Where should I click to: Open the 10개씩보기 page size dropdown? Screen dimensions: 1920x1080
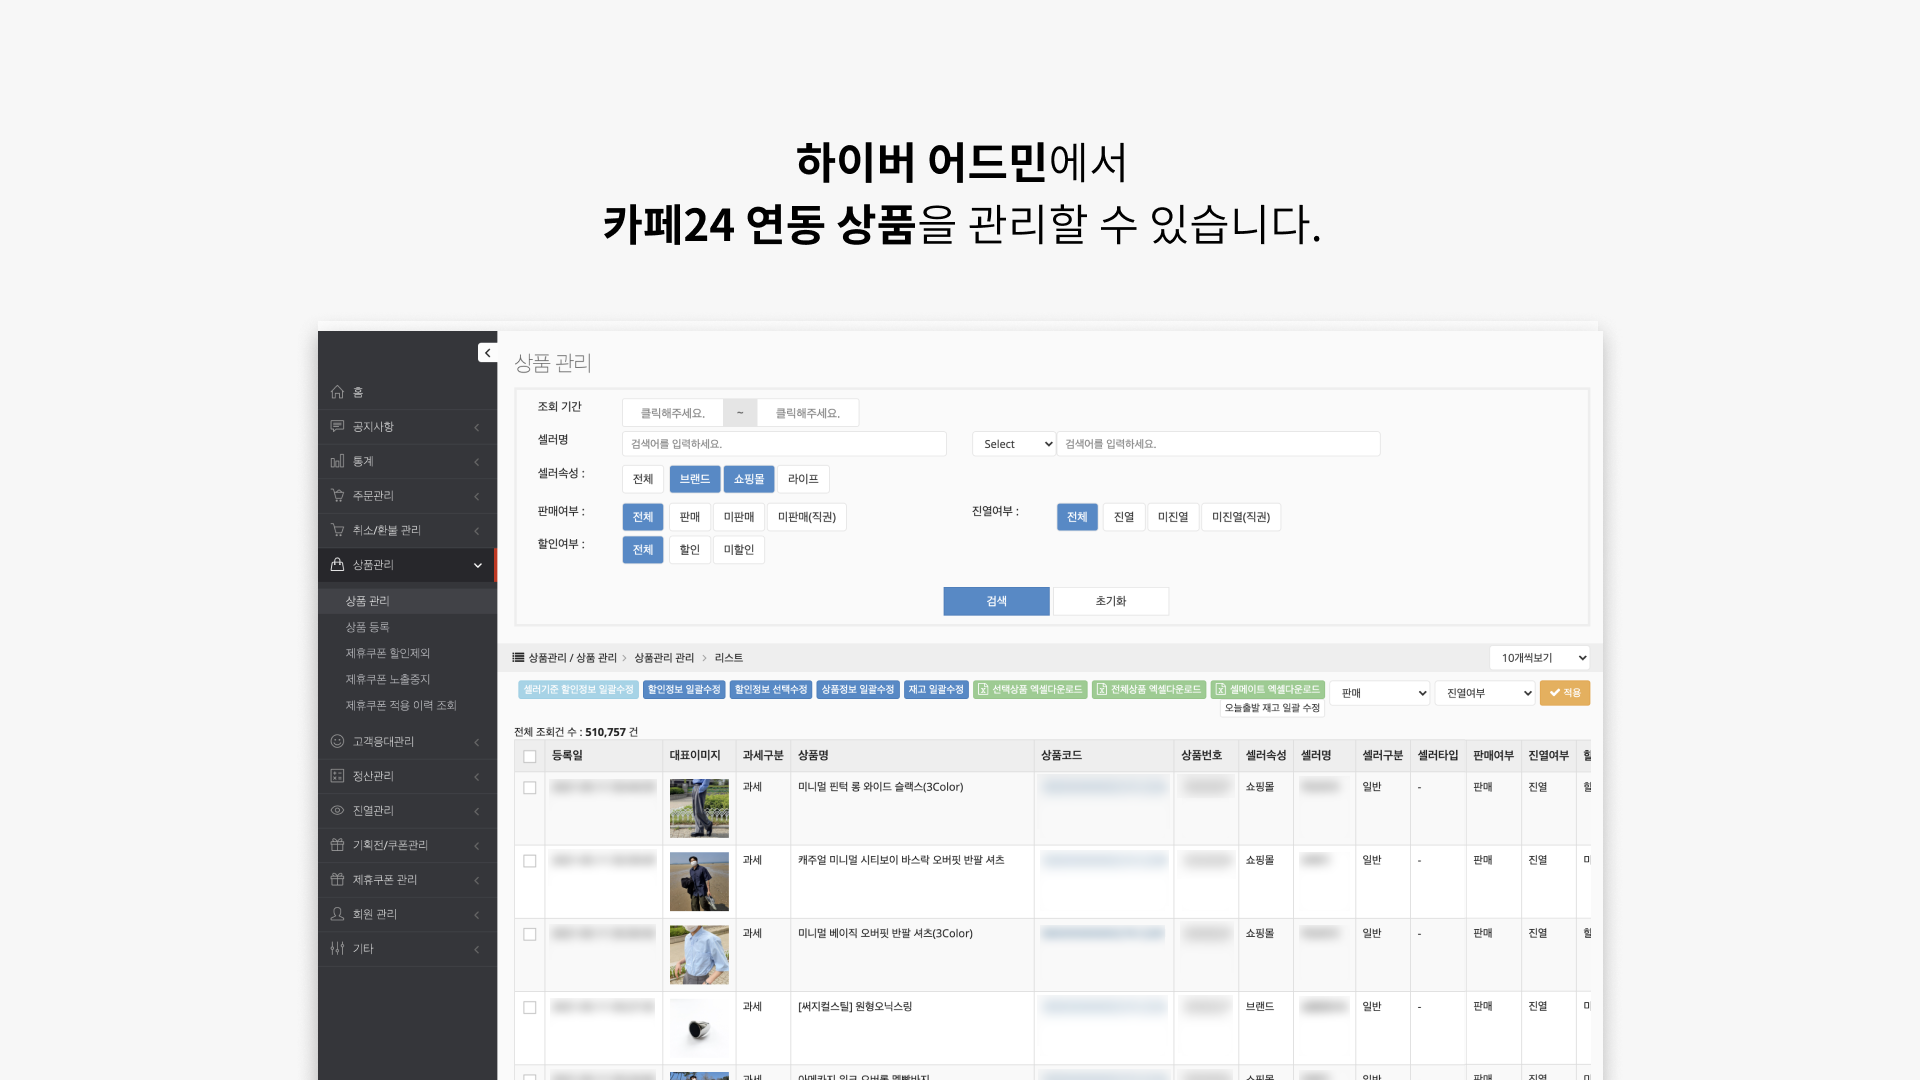[x=1539, y=658]
